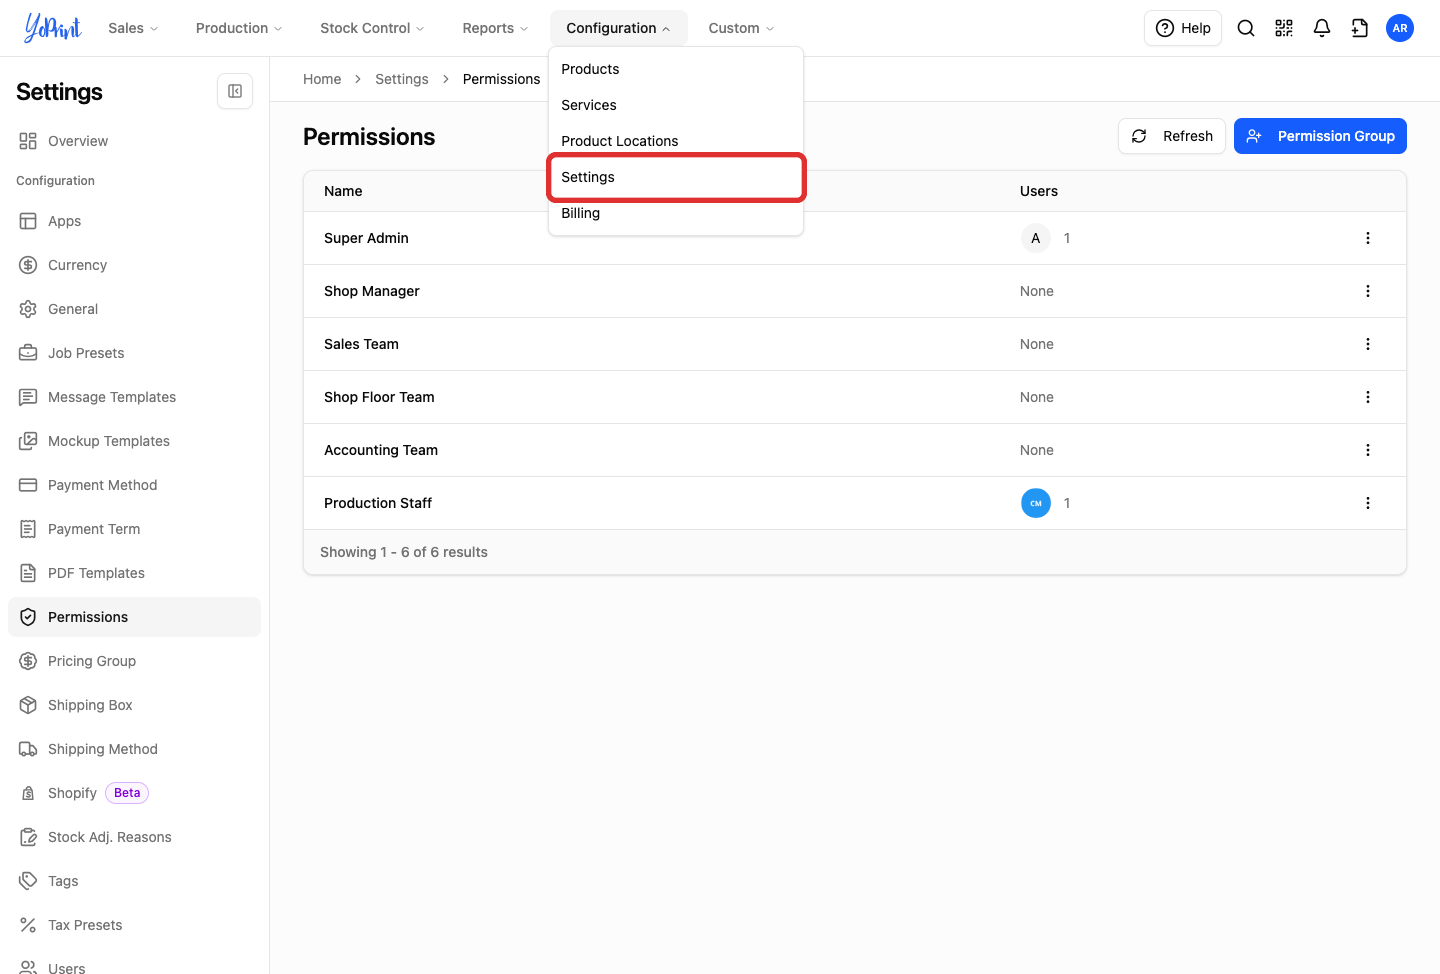1440x974 pixels.
Task: Open the AR user avatar menu
Action: 1400,28
